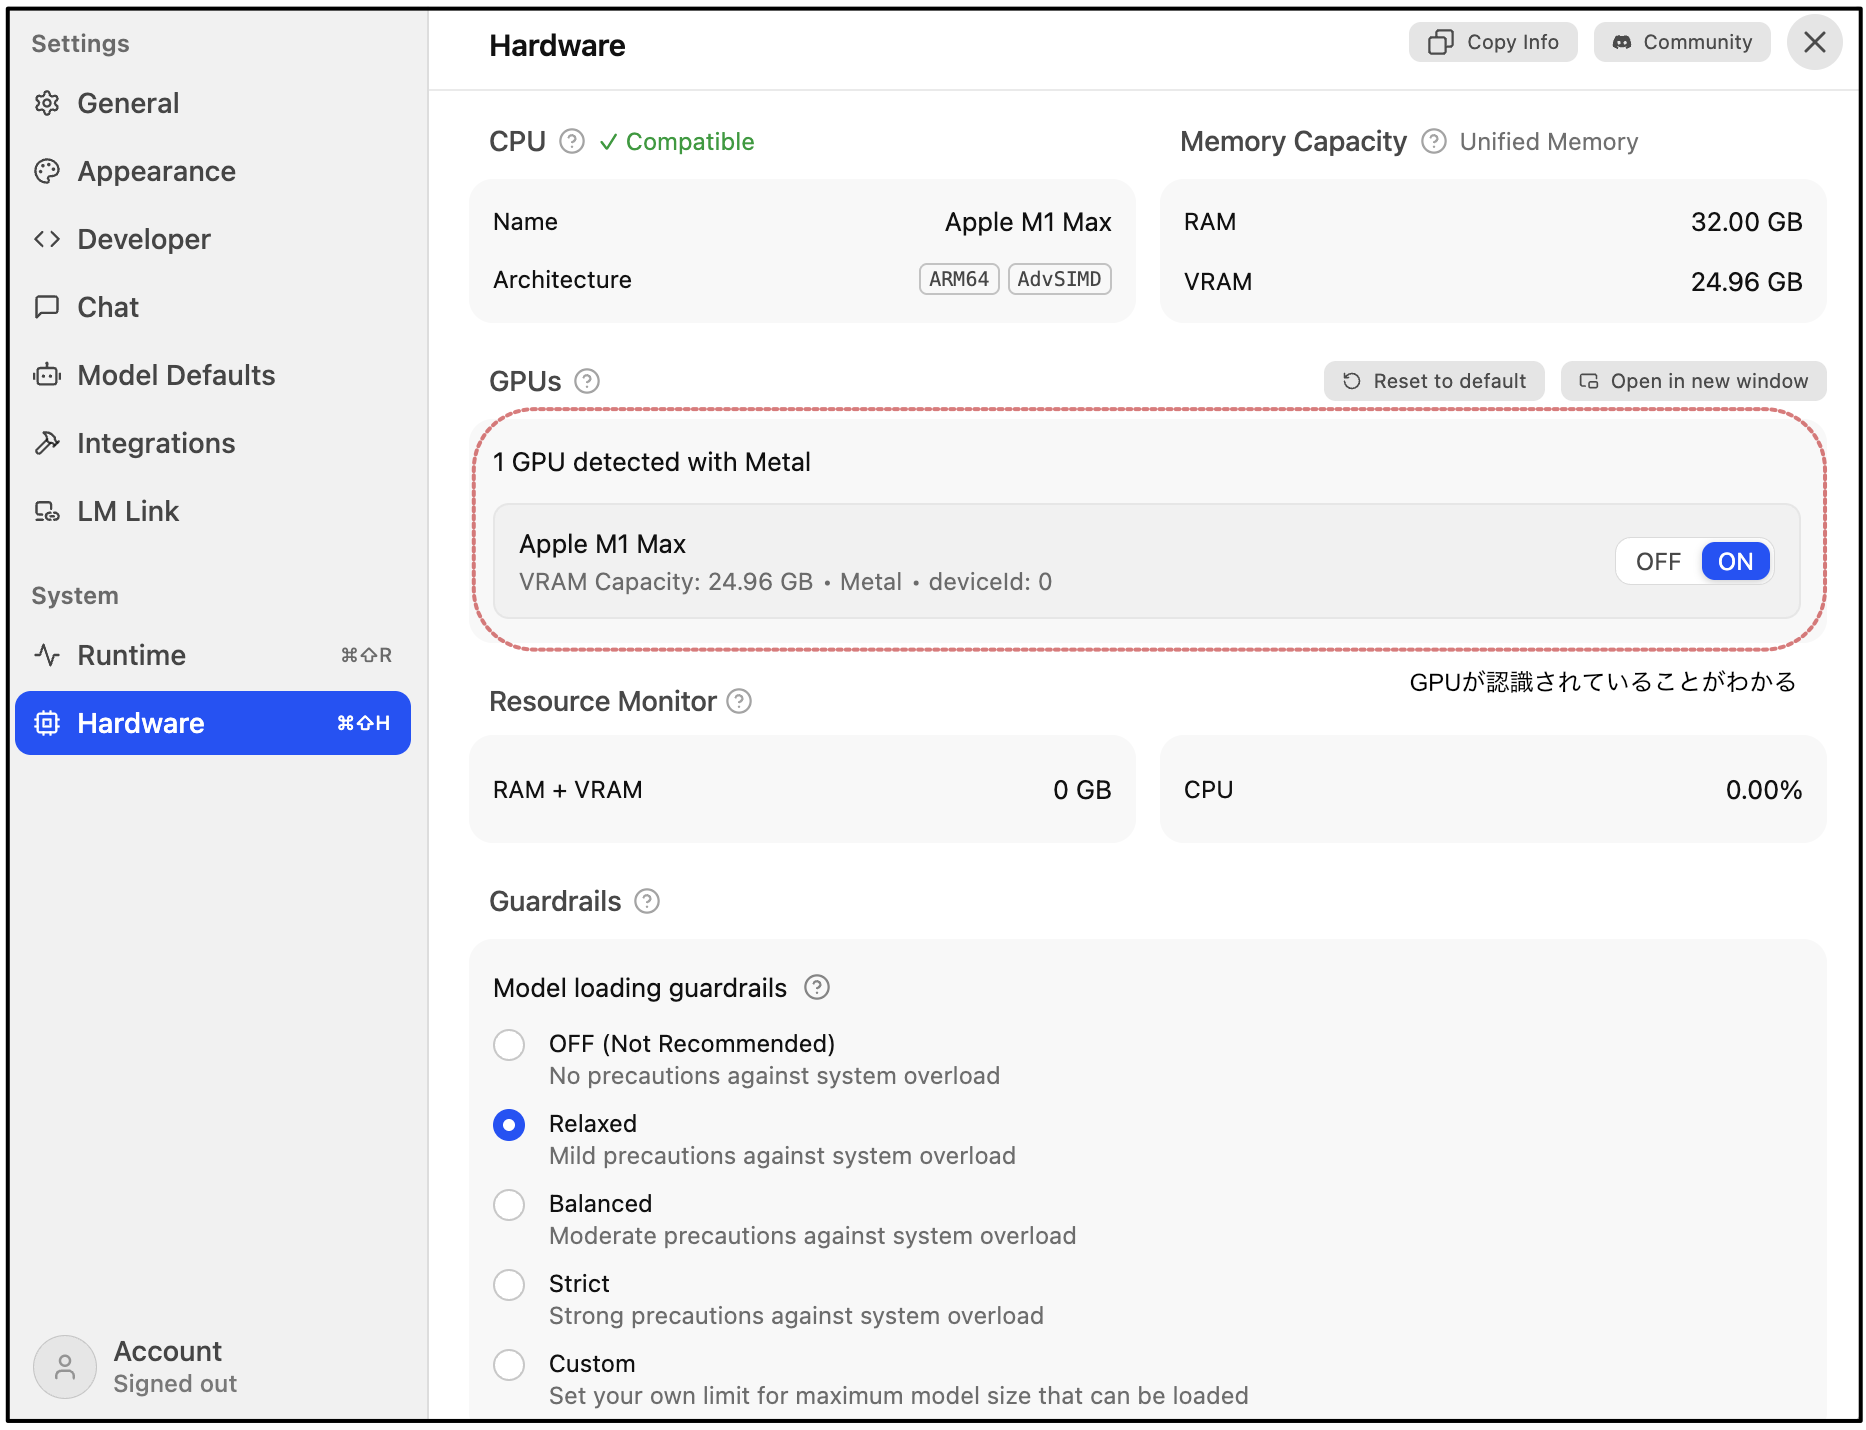This screenshot has height=1430, width=1866.
Task: Click the Resource Monitor help icon
Action: pos(739,701)
